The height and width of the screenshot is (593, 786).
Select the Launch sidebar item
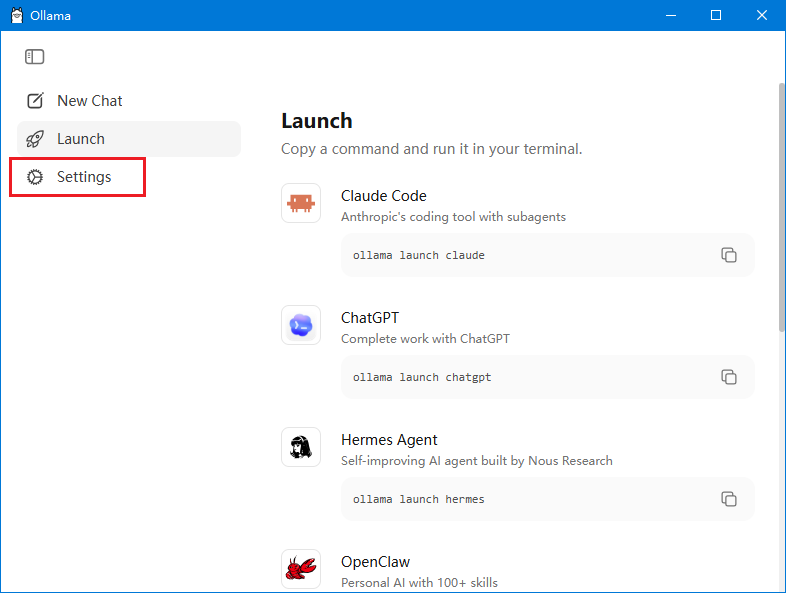pos(129,139)
